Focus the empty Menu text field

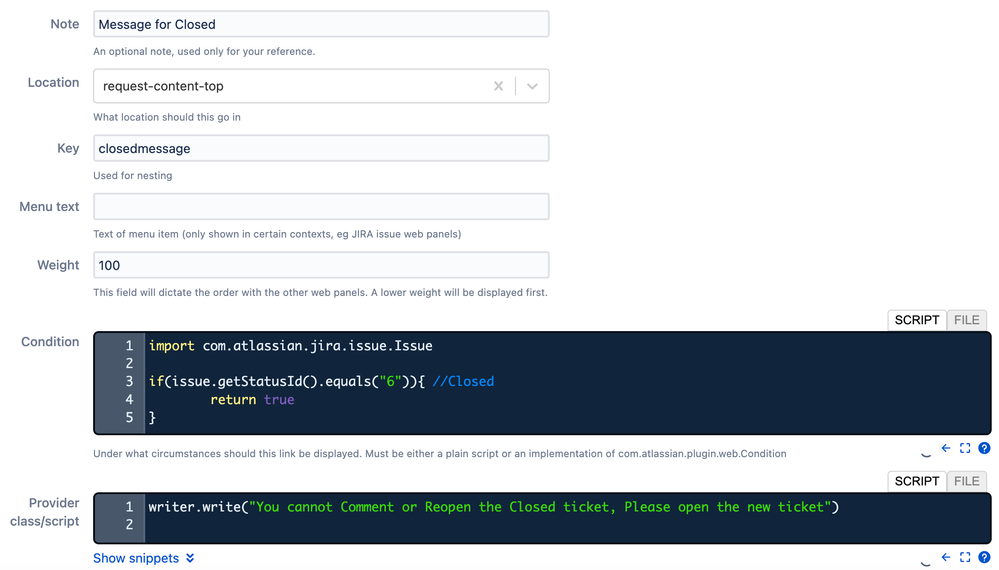[321, 206]
